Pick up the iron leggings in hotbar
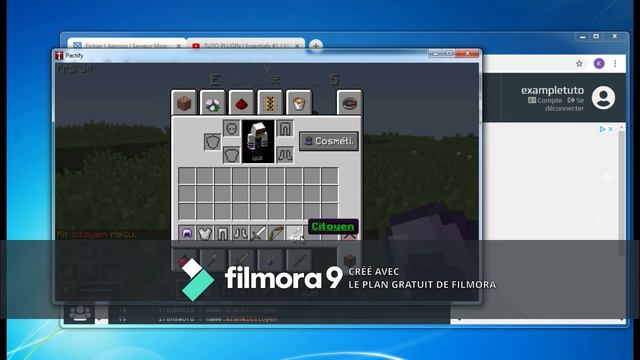This screenshot has width=640, height=360. (222, 233)
